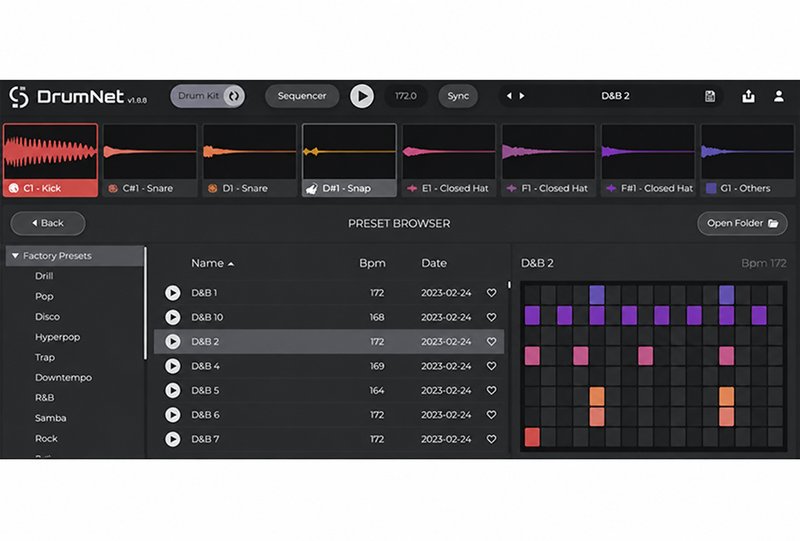The image size is (800, 541).
Task: Click the DrumNet logo icon
Action: tap(19, 96)
